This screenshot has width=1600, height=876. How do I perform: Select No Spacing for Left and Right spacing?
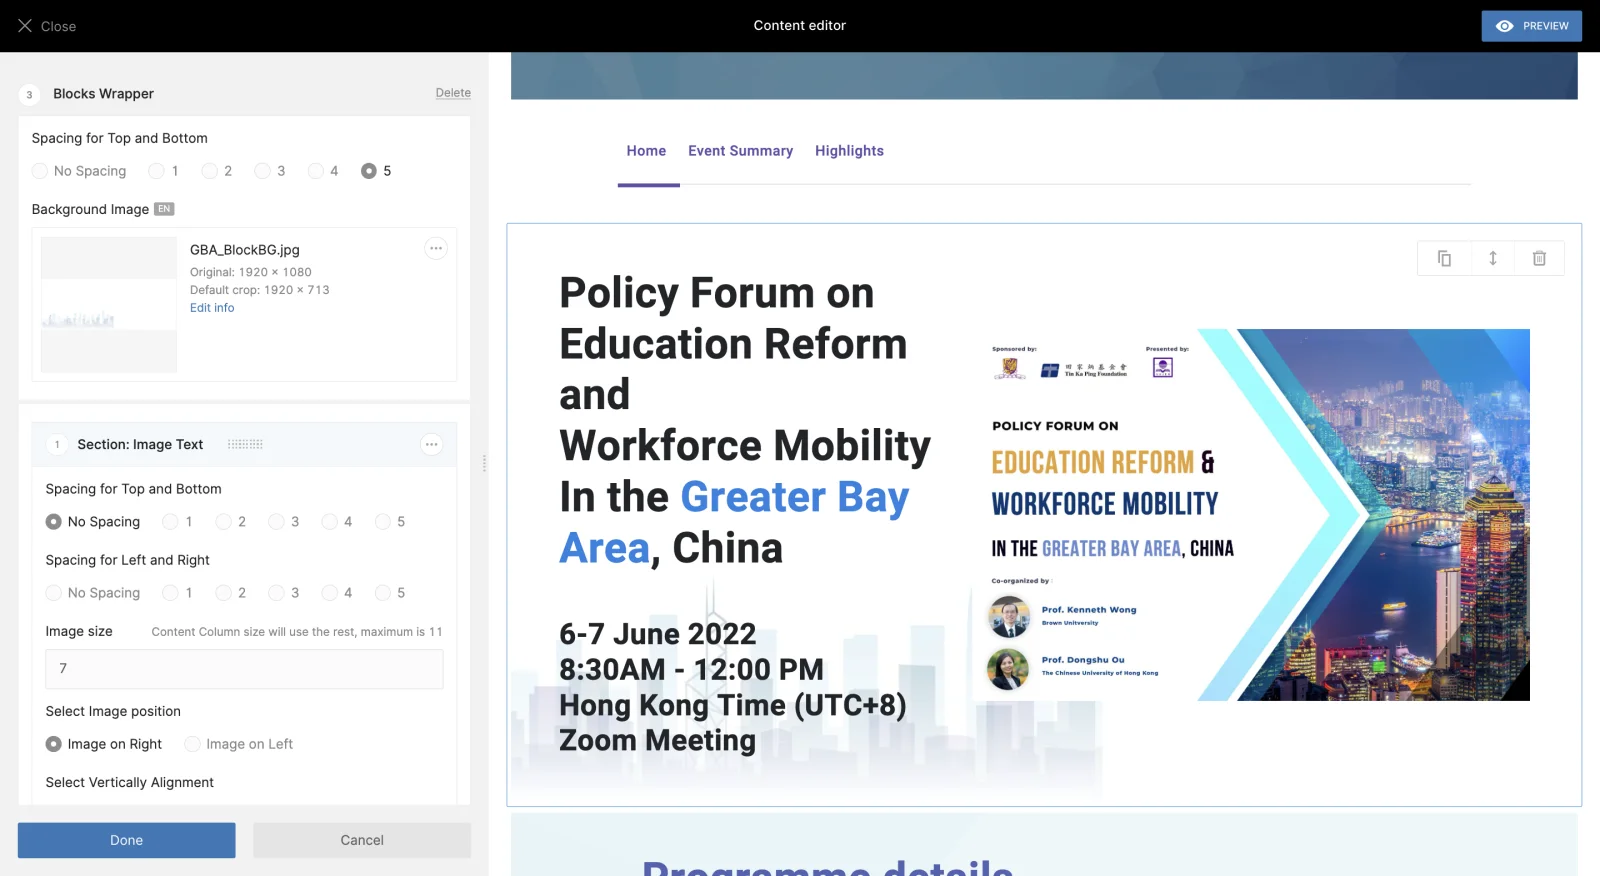(54, 593)
